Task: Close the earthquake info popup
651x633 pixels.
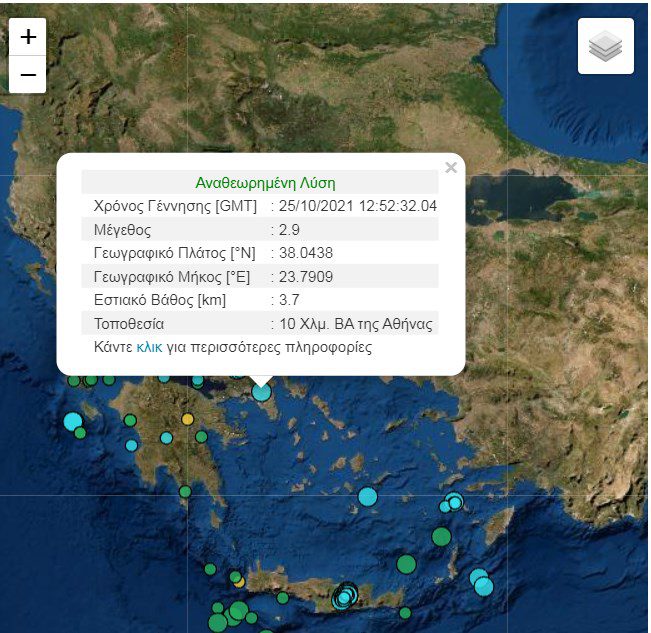Action: [x=451, y=167]
